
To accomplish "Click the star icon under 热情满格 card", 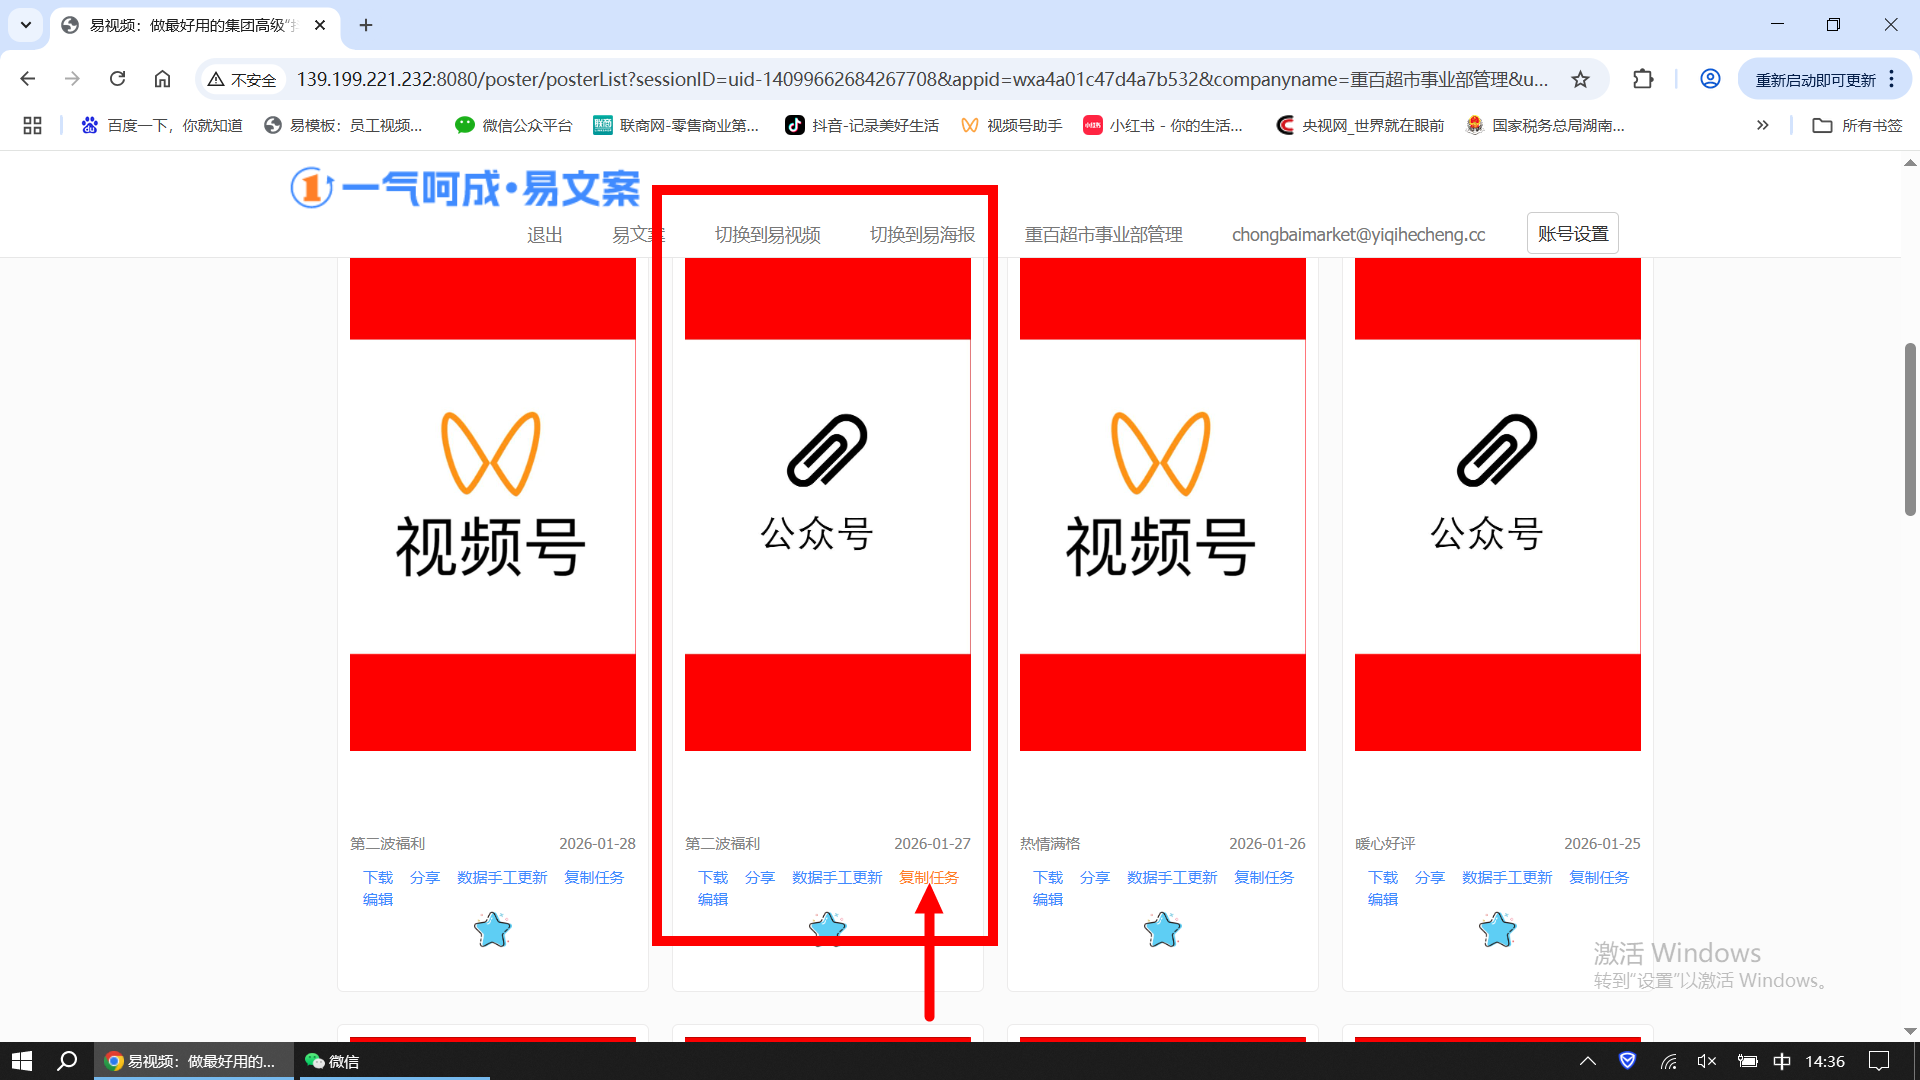I will pos(1162,930).
